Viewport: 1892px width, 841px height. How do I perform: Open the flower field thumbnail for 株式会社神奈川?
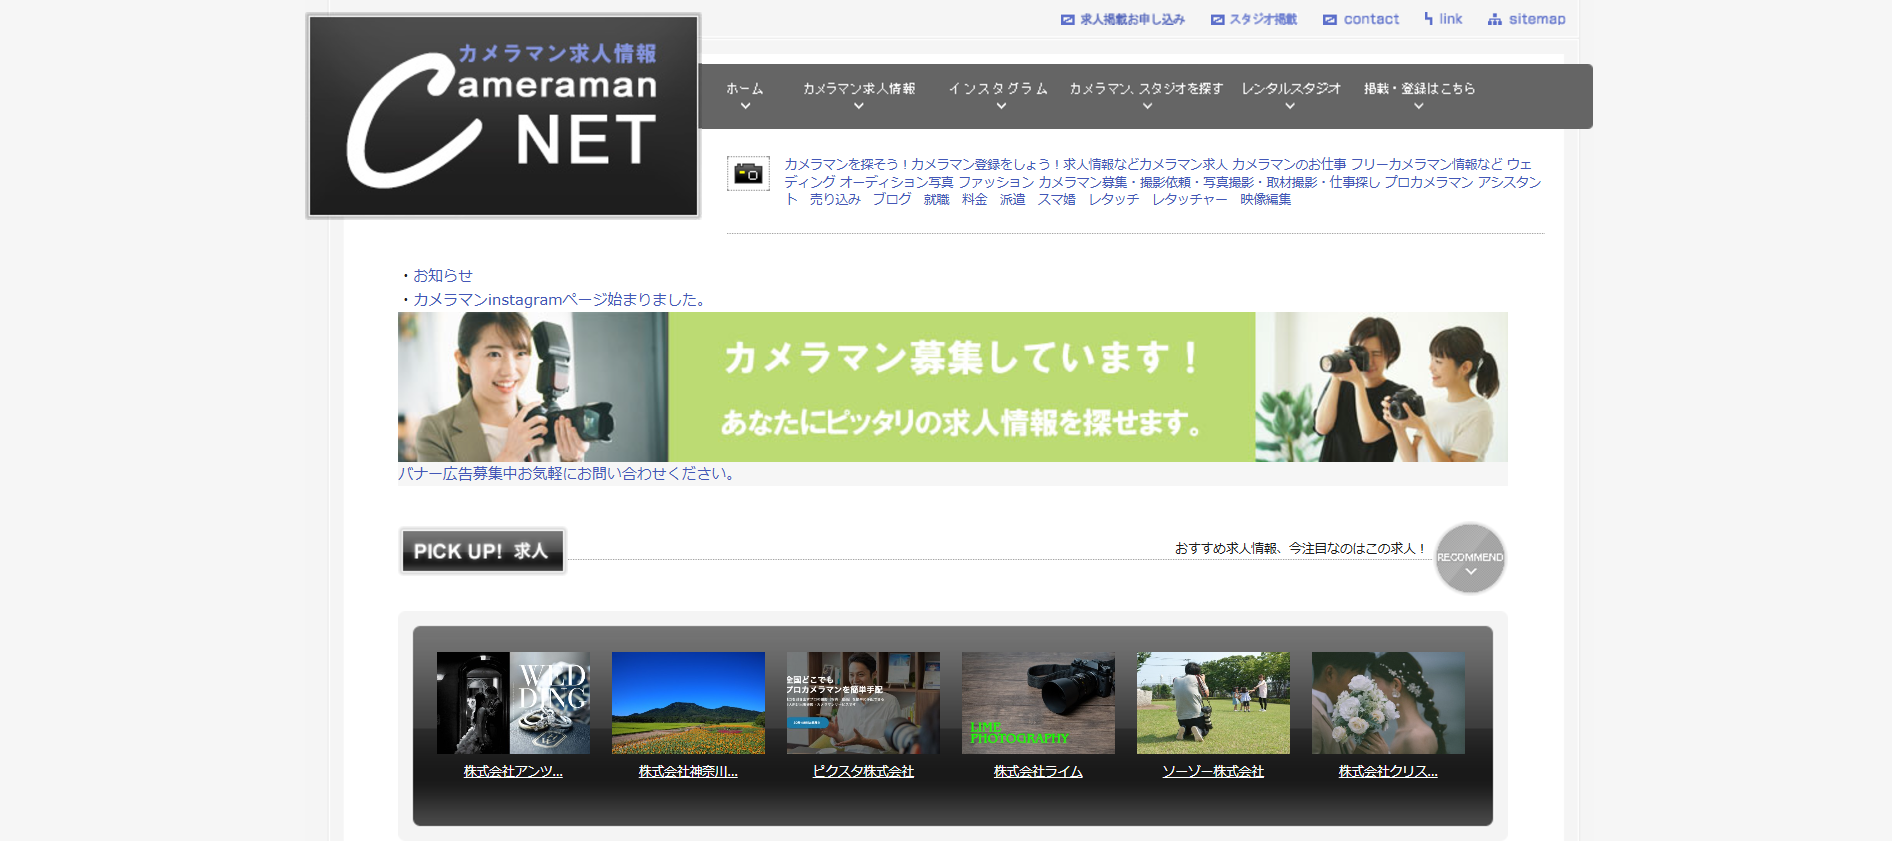click(x=688, y=703)
